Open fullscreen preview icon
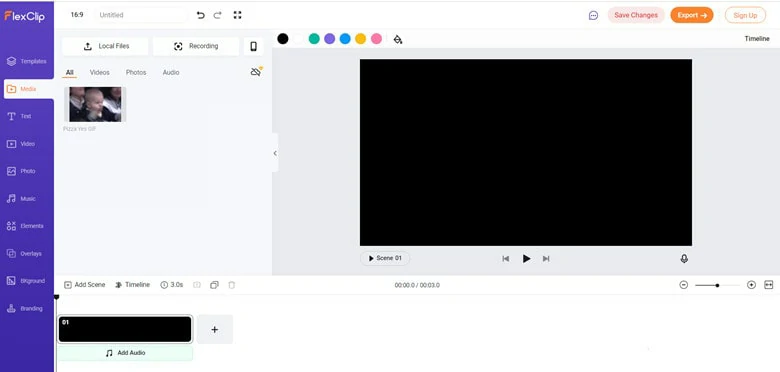Screen dimensions: 780x372 [x=237, y=15]
